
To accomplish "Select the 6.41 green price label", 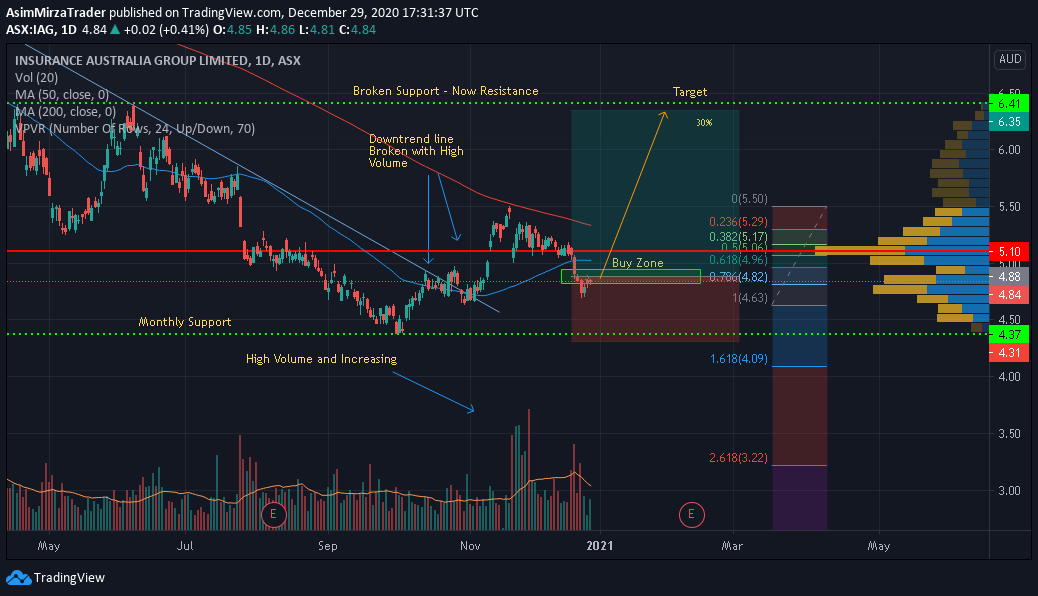I will click(1009, 104).
